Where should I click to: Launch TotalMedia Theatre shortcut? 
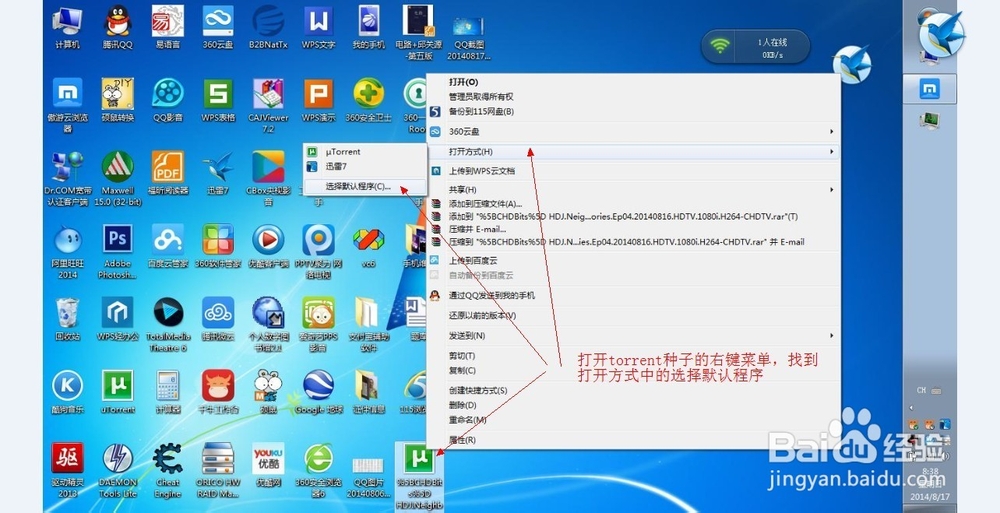click(168, 324)
